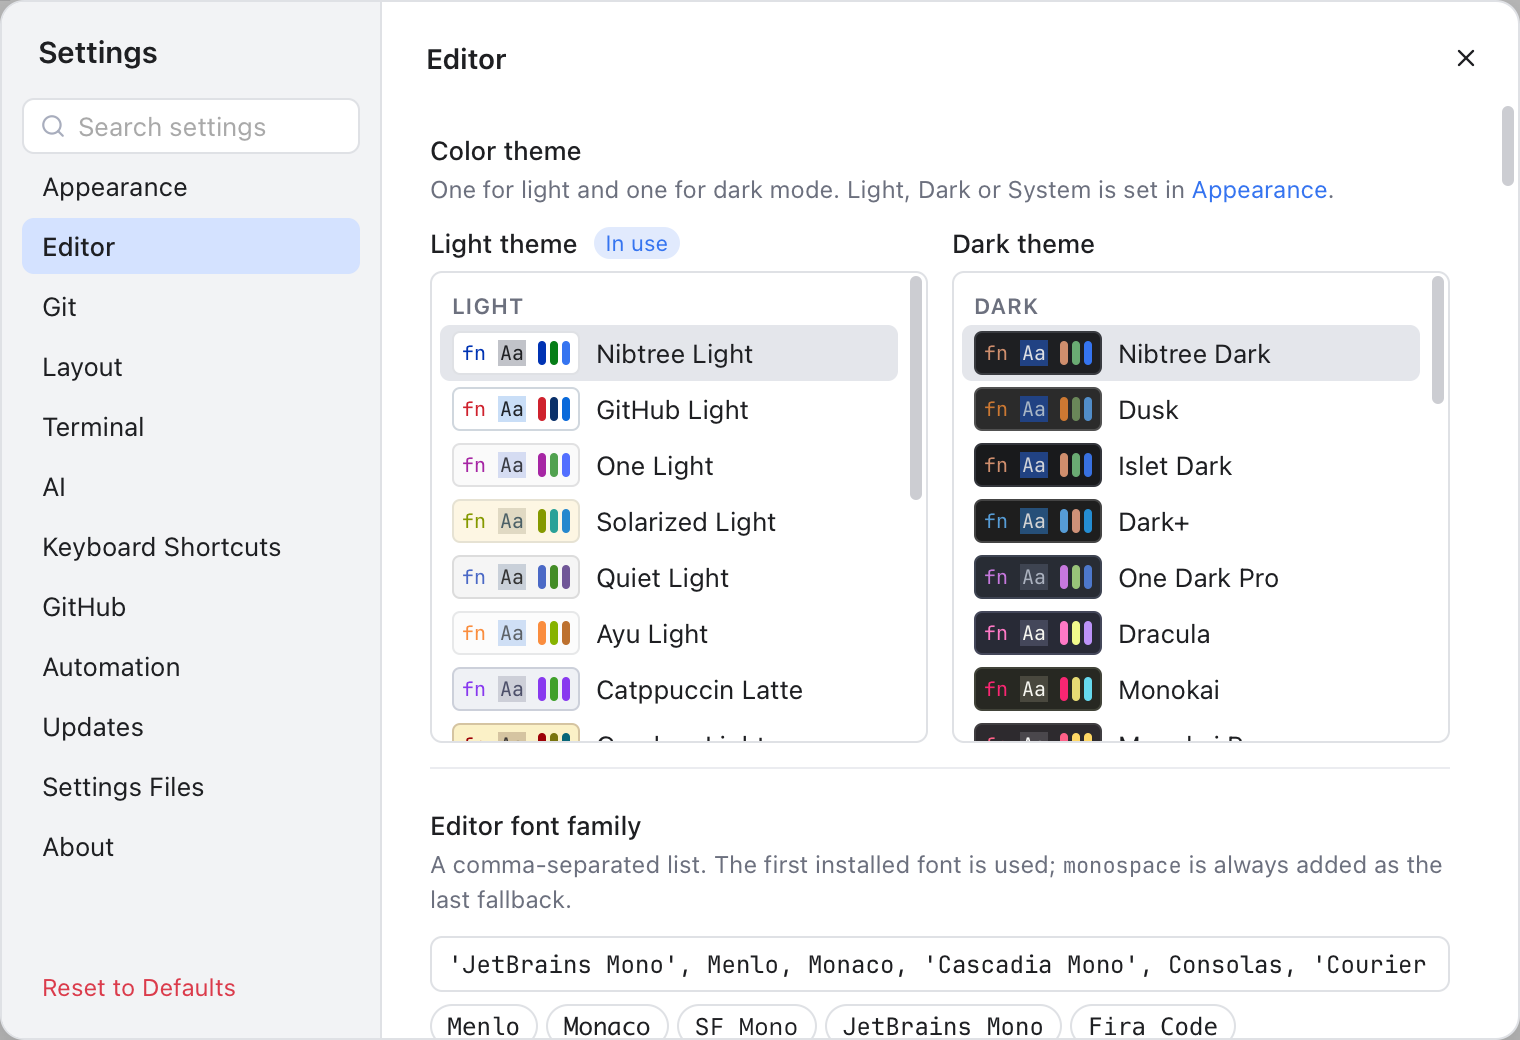Select Keyboard Shortcuts in the sidebar

191,547
